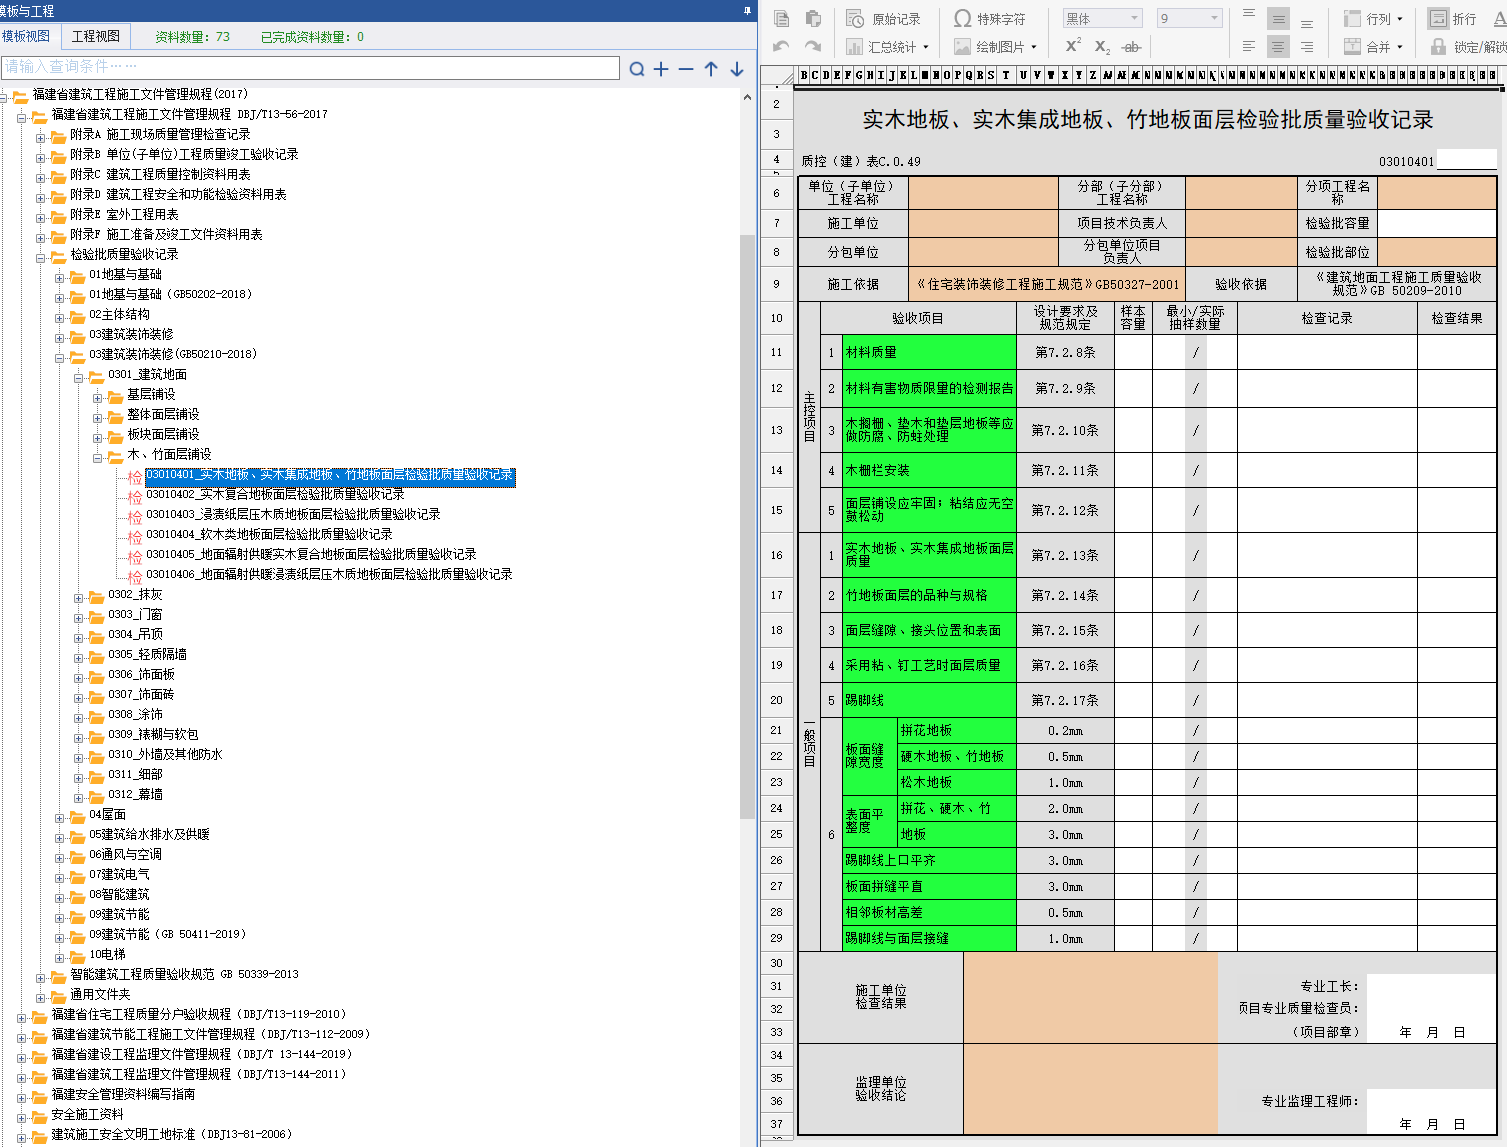Click the sheet select-all corner
Viewport: 1507px width, 1147px height.
pyautogui.click(x=777, y=75)
